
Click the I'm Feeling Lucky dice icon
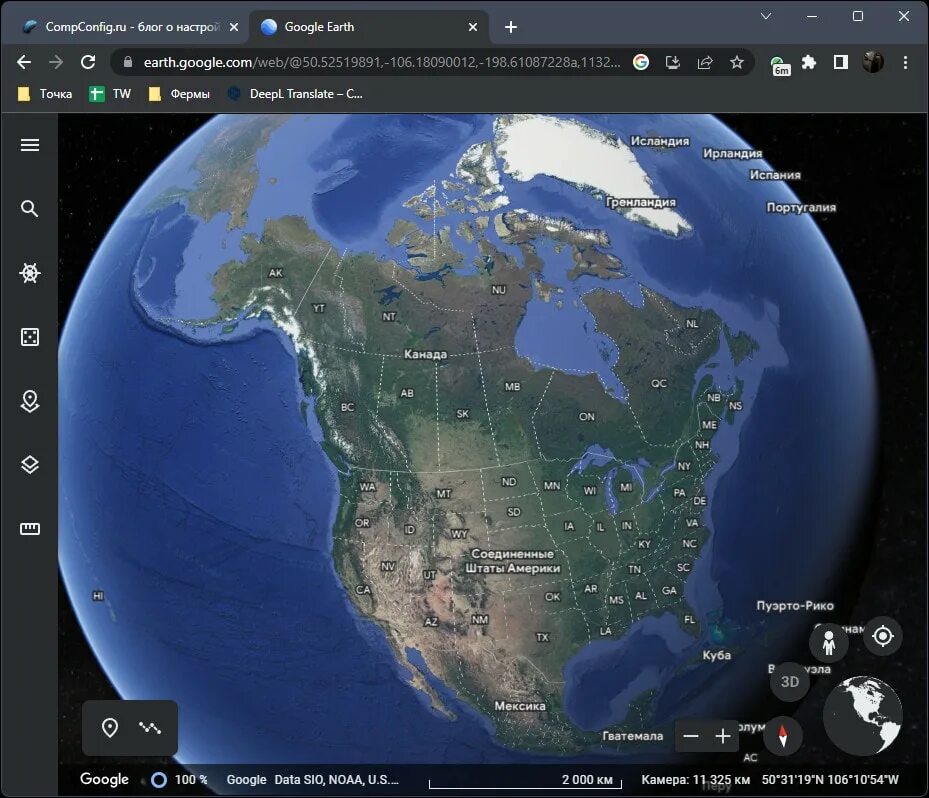[30, 337]
